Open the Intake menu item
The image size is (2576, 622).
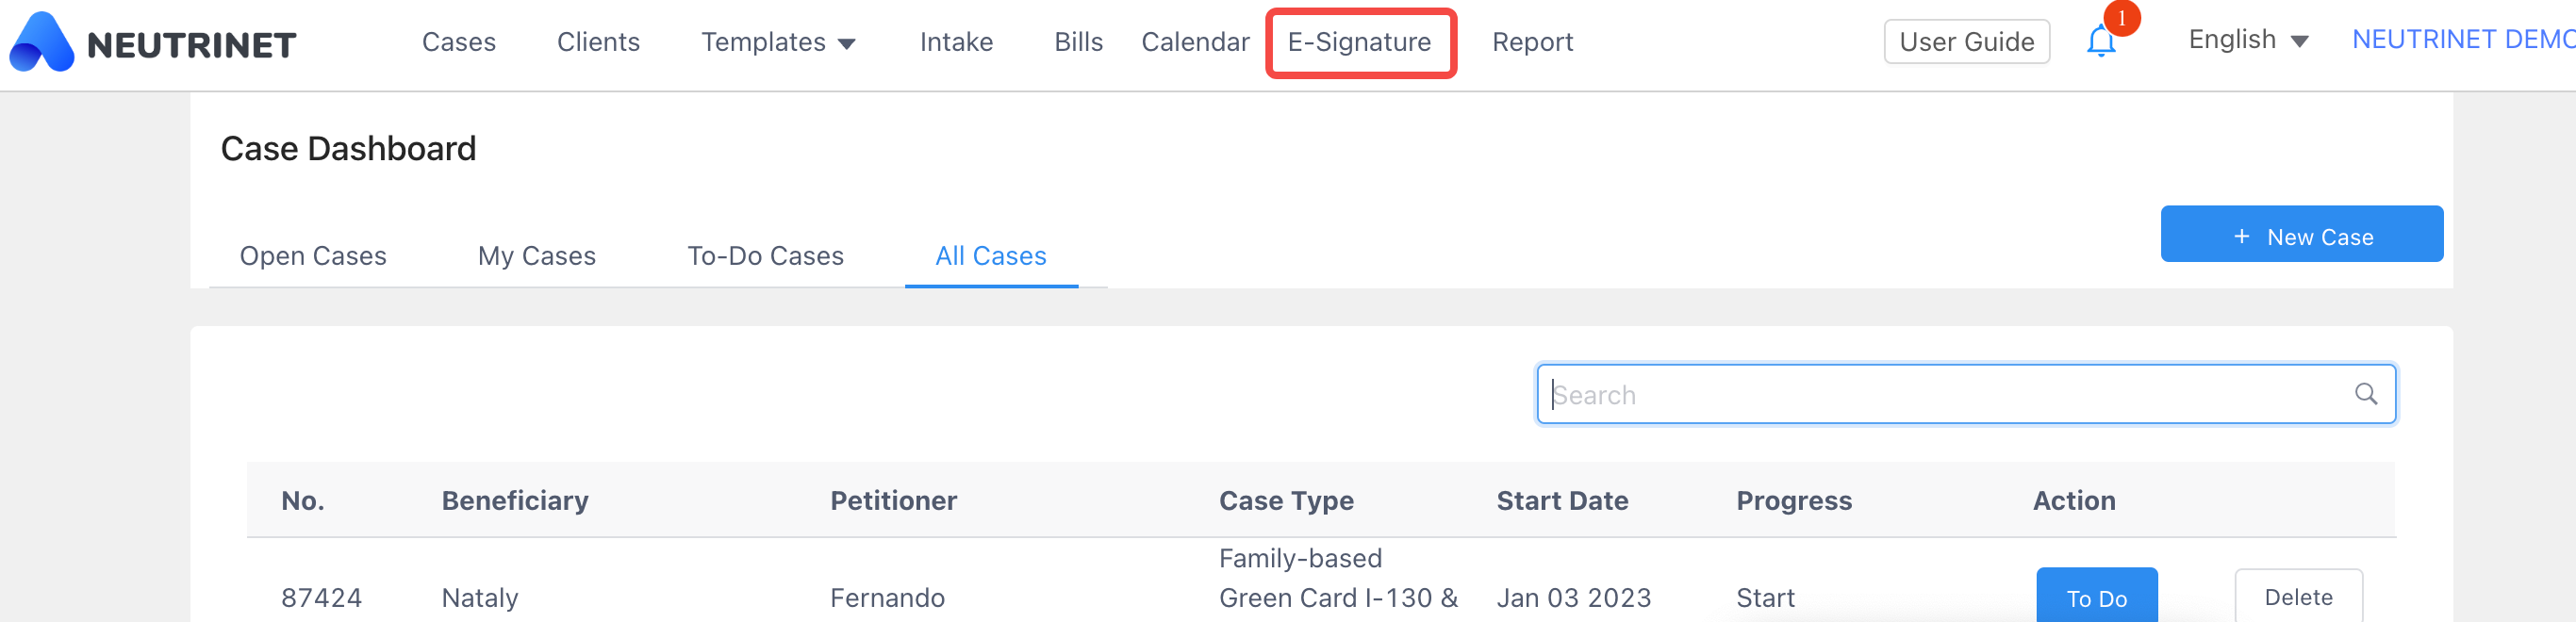[955, 42]
